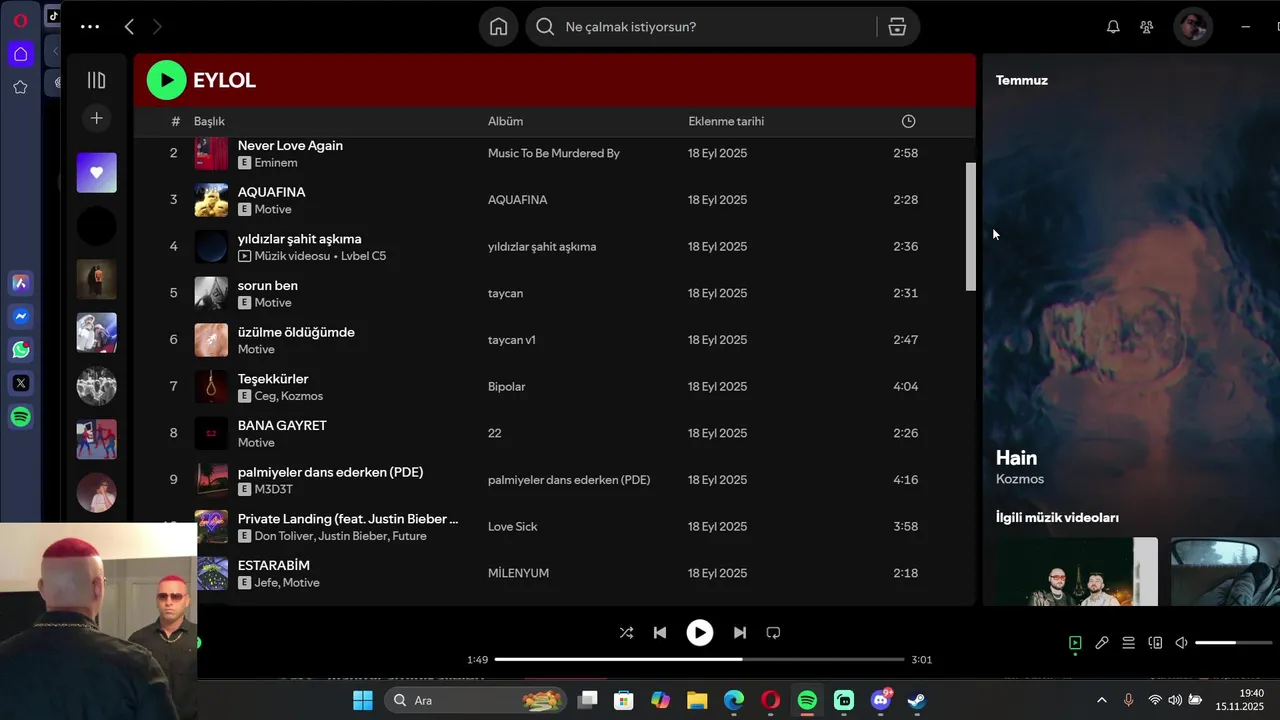Open the album Music To Be Murdered By

pyautogui.click(x=553, y=153)
